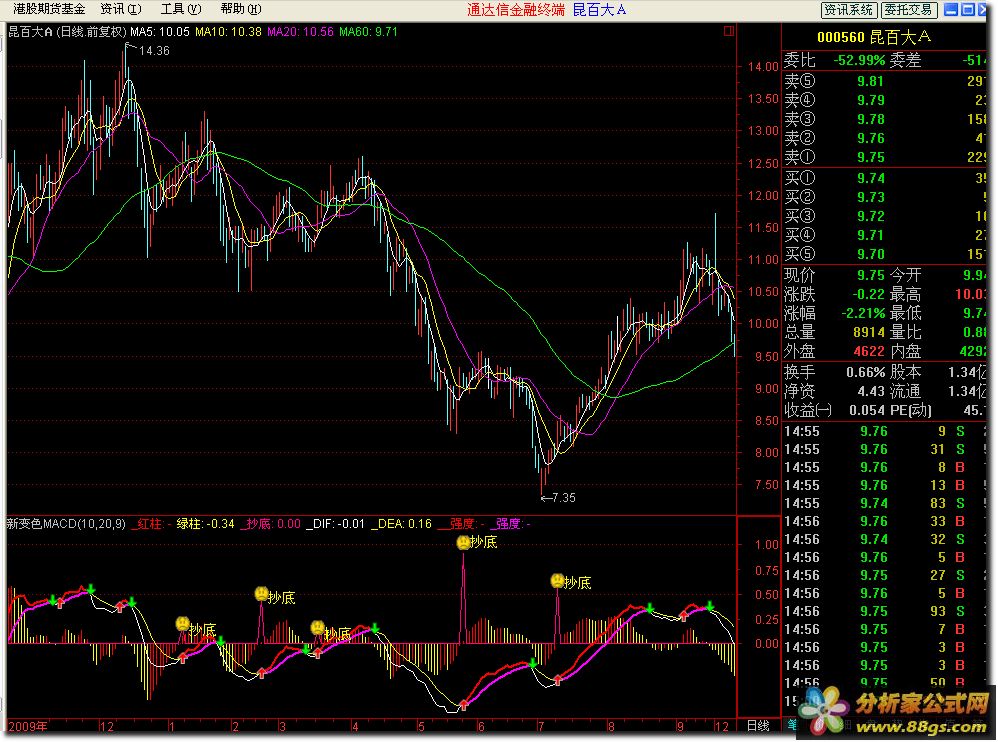This screenshot has height=742, width=998.
Task: Select the 卖③ 9.78 ask row
Action: click(885, 119)
